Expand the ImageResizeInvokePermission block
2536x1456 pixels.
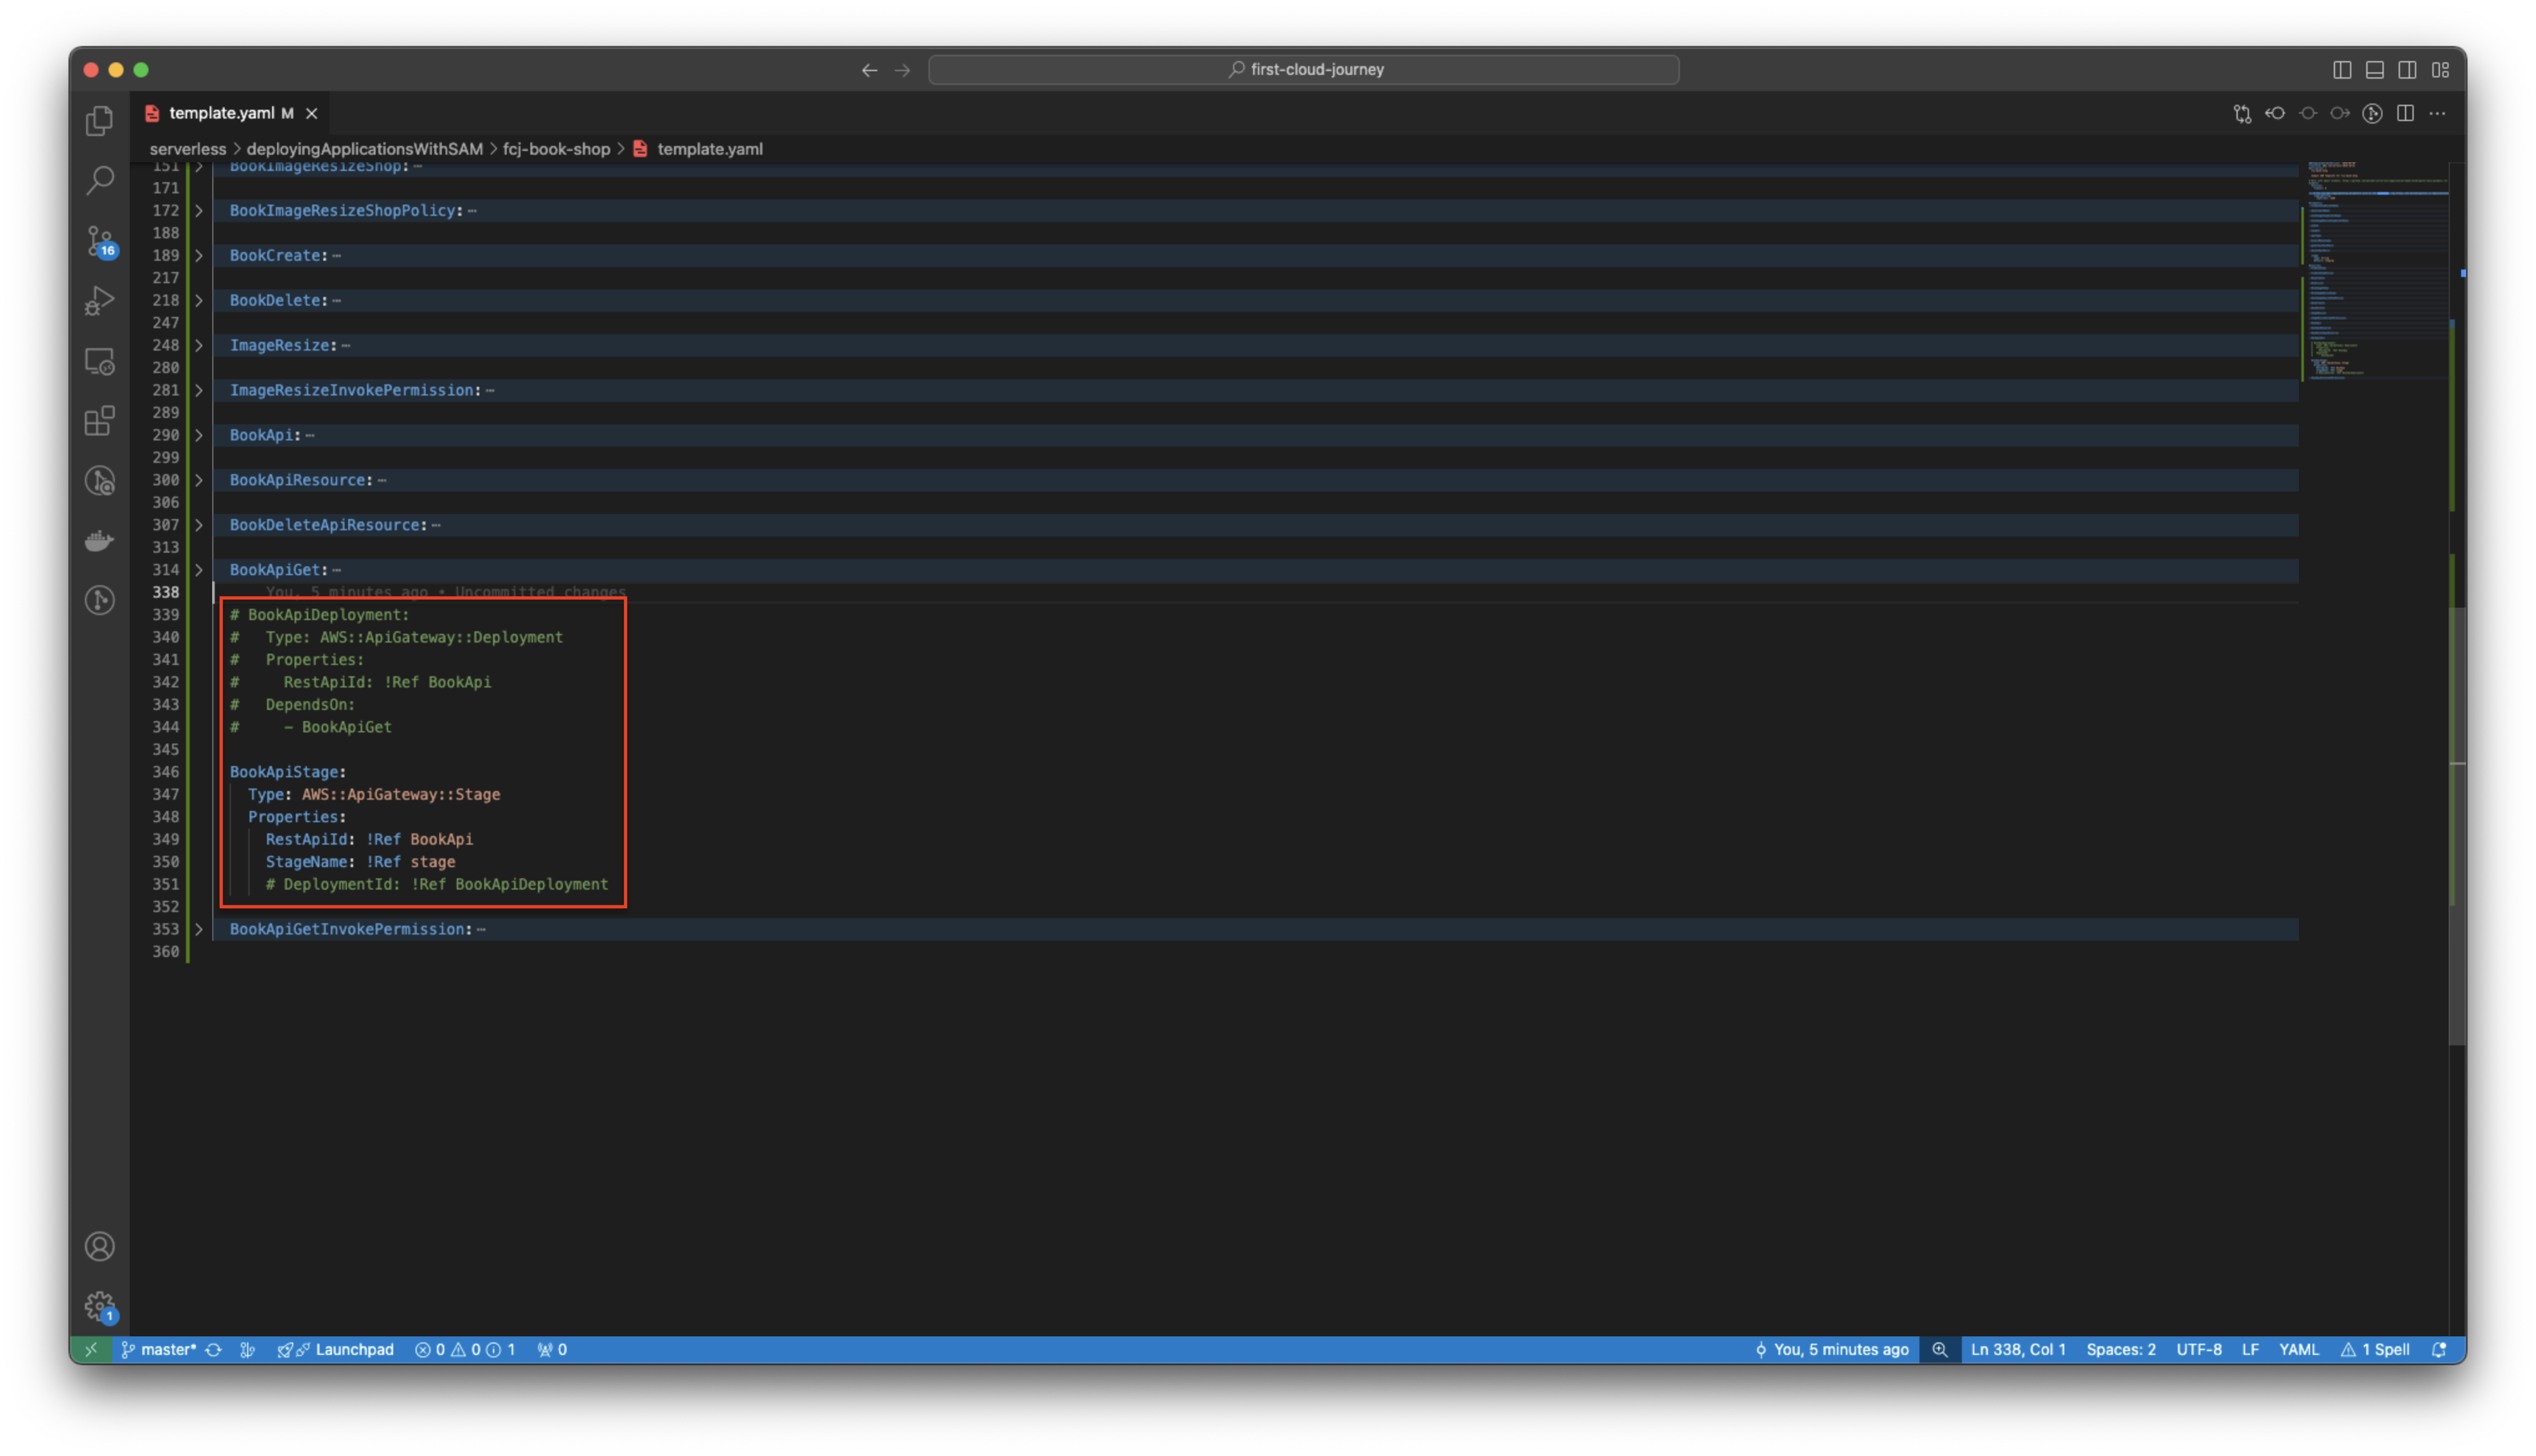click(x=199, y=391)
